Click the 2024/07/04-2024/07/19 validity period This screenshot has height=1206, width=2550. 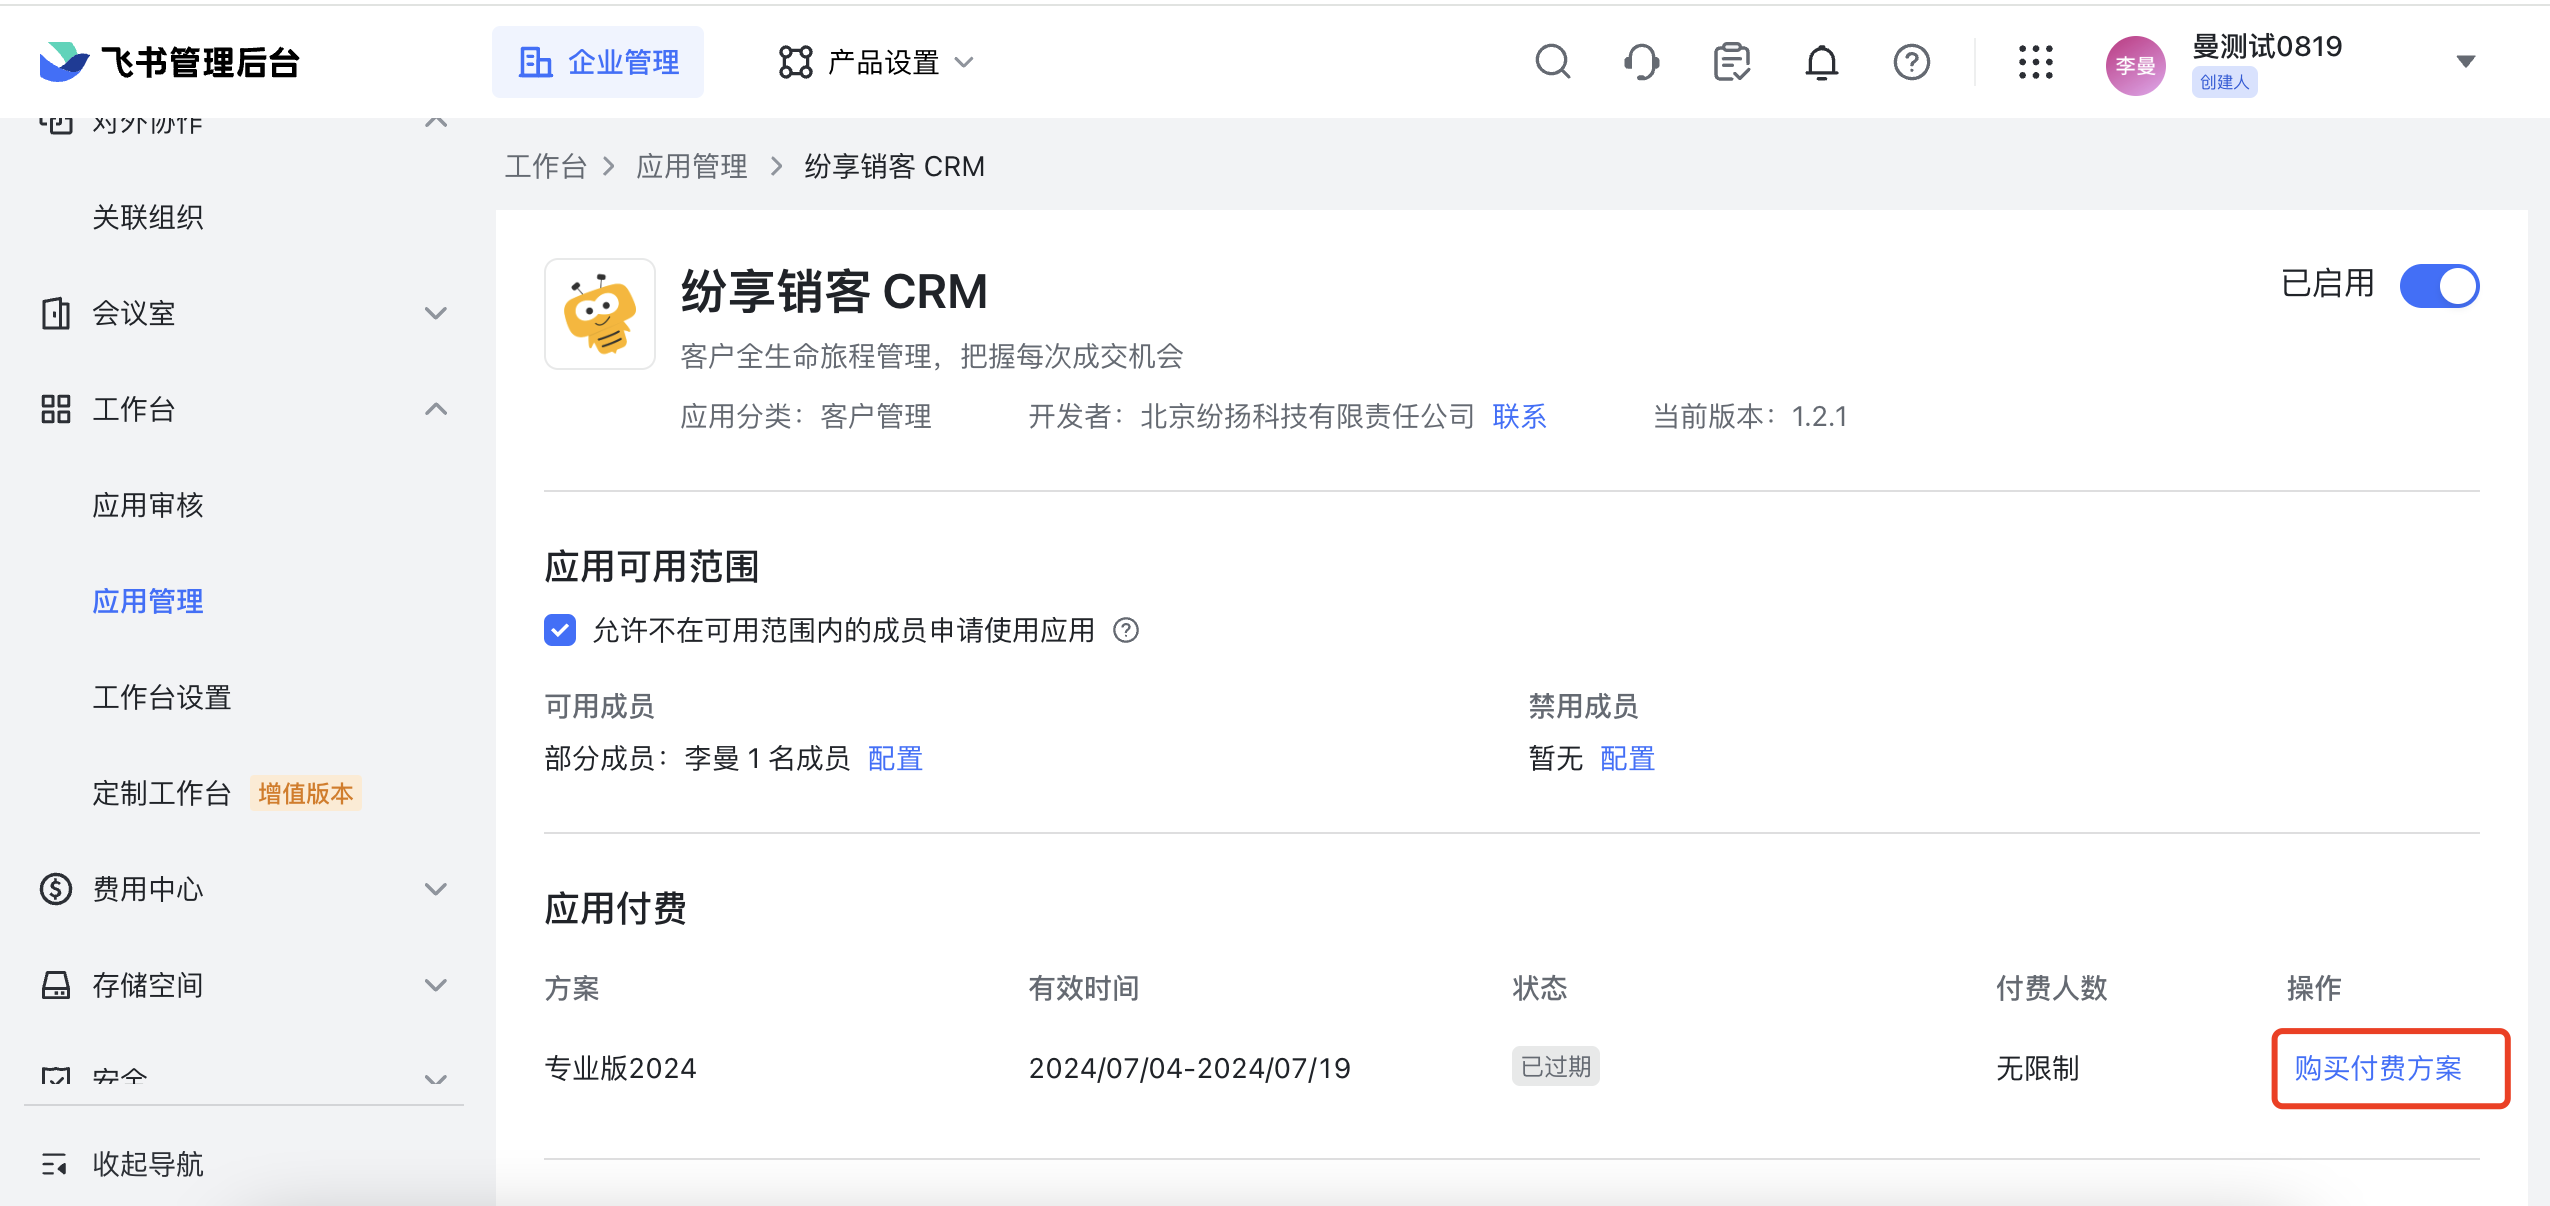pyautogui.click(x=1189, y=1068)
